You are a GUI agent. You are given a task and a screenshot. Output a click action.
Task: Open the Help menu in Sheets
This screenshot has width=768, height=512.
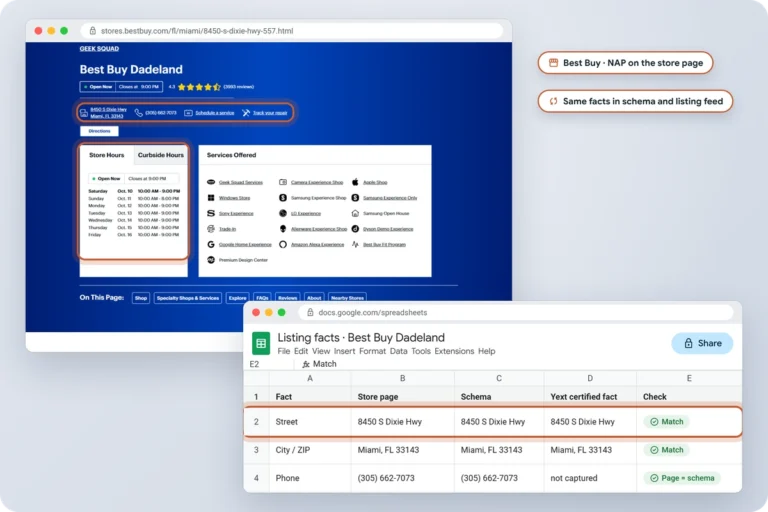point(486,351)
